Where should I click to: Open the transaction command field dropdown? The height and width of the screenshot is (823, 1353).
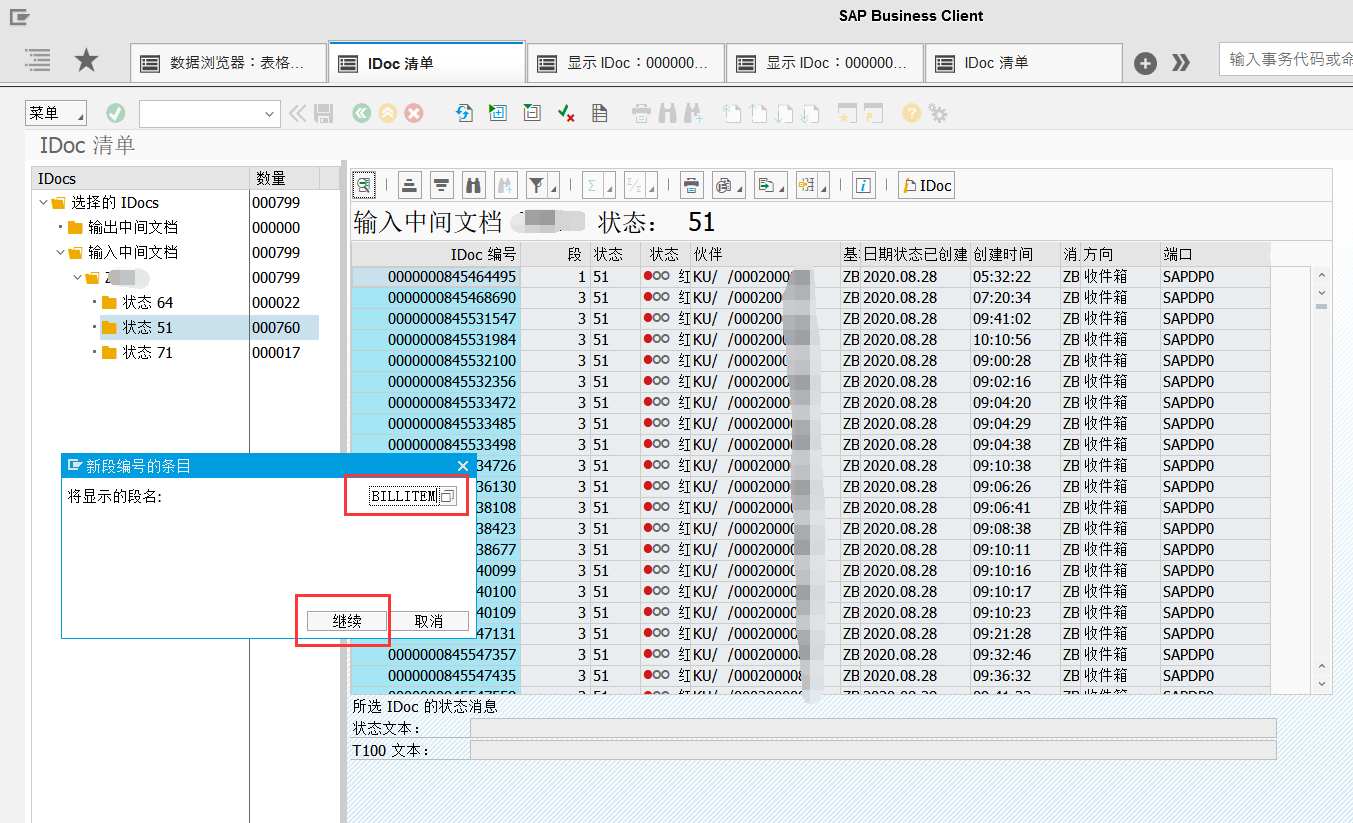tap(269, 115)
